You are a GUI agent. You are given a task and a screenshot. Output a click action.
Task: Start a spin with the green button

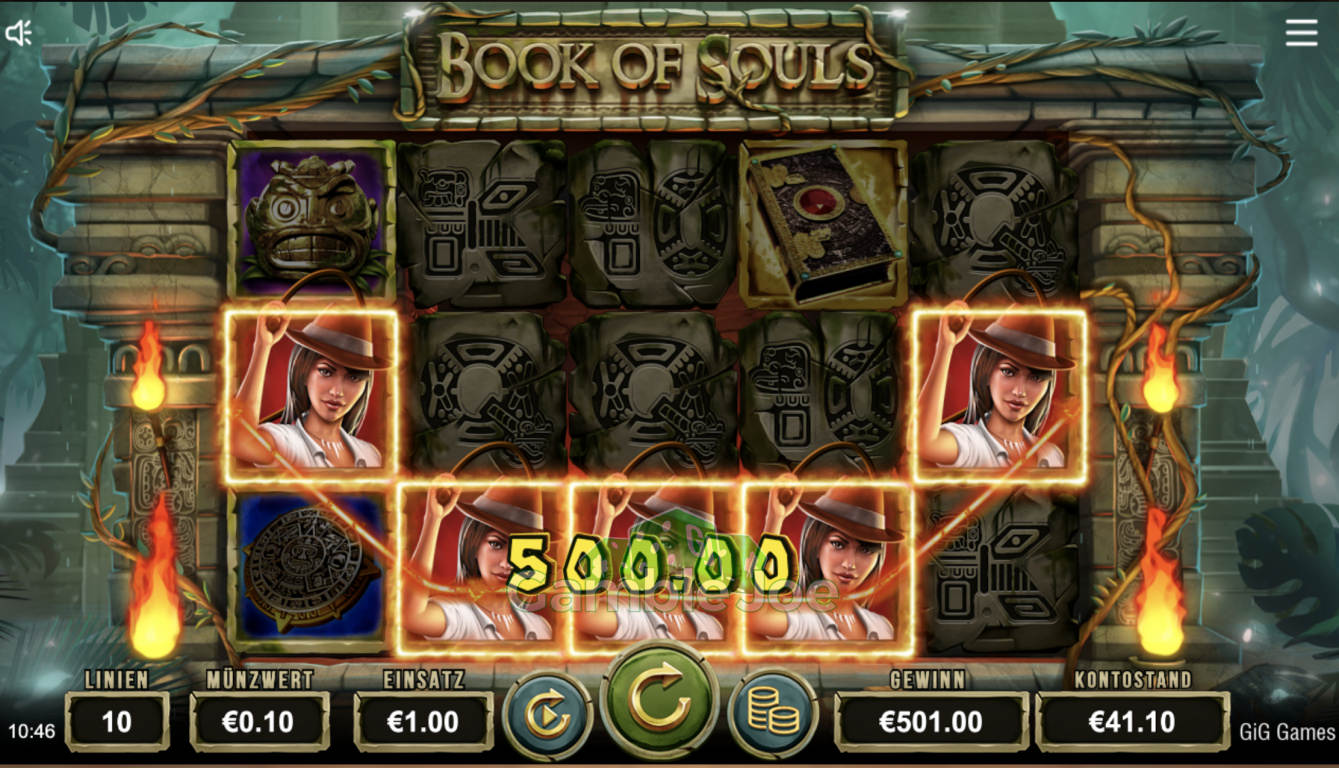click(x=659, y=702)
